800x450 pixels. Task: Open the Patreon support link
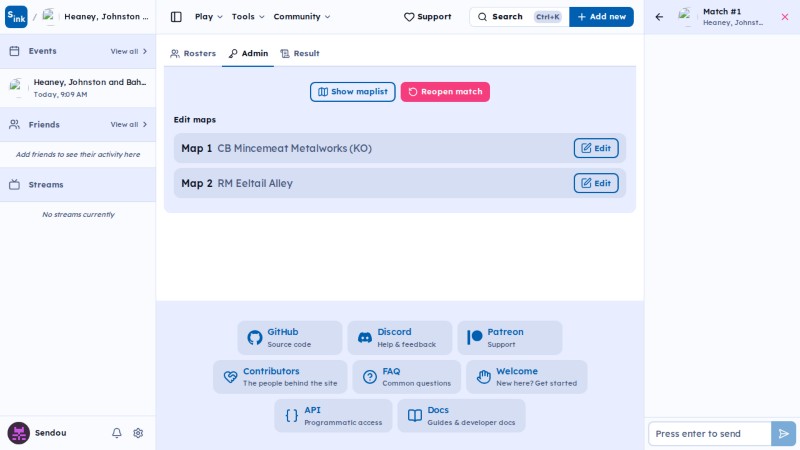[x=510, y=338]
